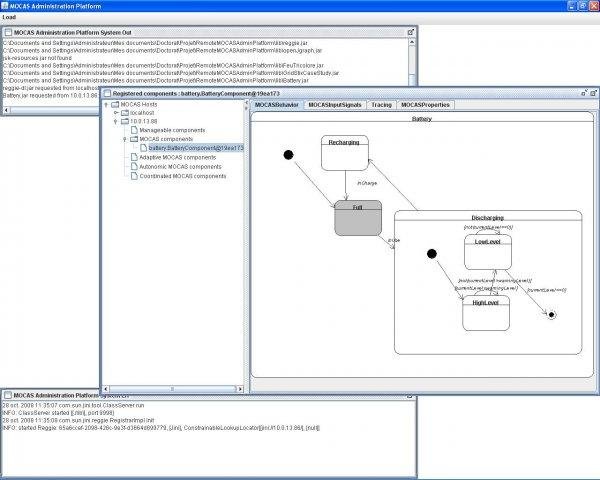Open the Tracing tab
This screenshot has height=480, width=600.
[x=382, y=105]
